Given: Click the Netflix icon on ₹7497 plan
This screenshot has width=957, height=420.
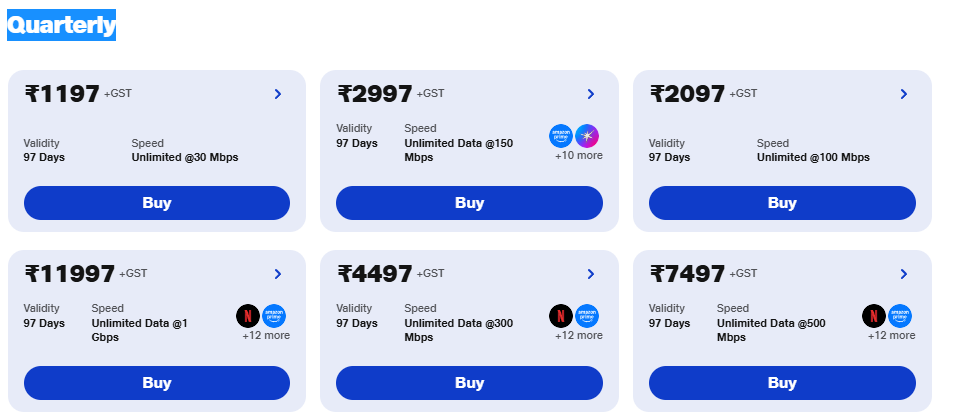Looking at the screenshot, I should [874, 316].
